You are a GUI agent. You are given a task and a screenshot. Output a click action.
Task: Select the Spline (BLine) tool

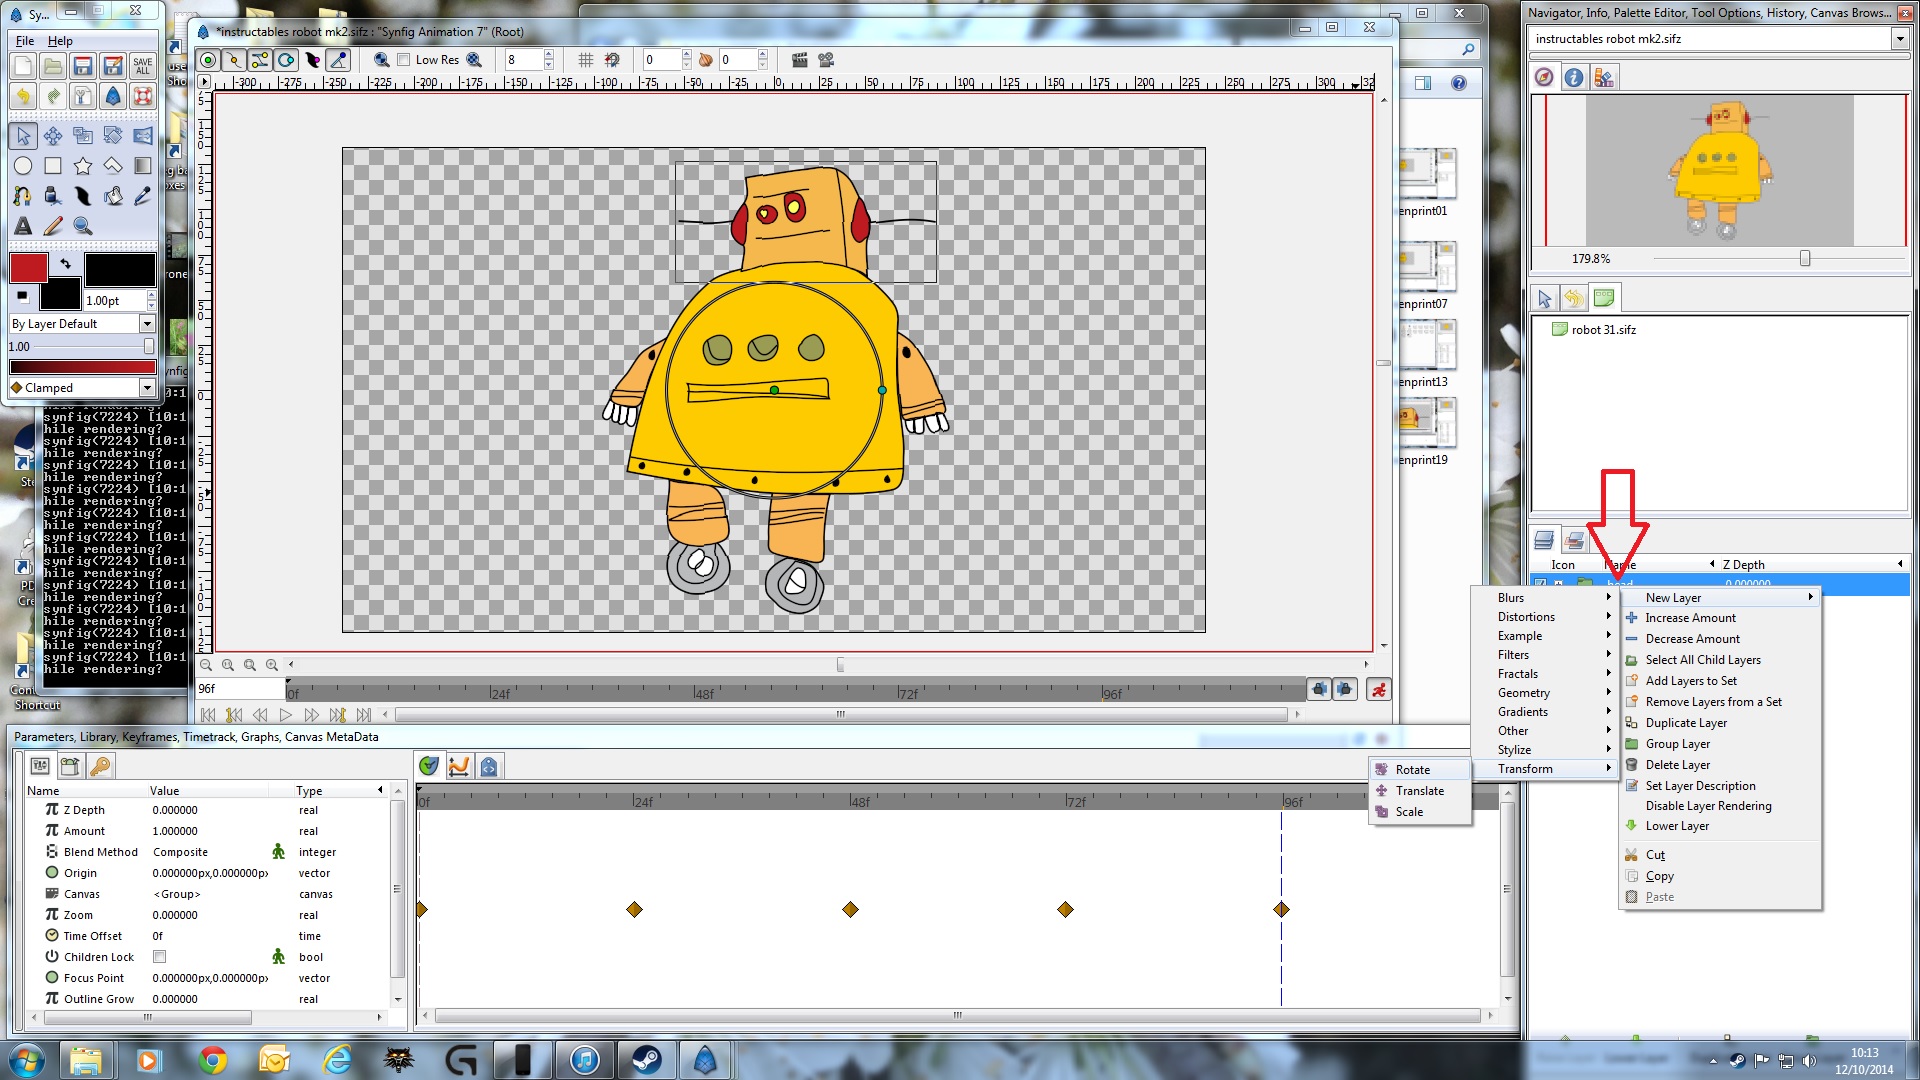[x=23, y=196]
